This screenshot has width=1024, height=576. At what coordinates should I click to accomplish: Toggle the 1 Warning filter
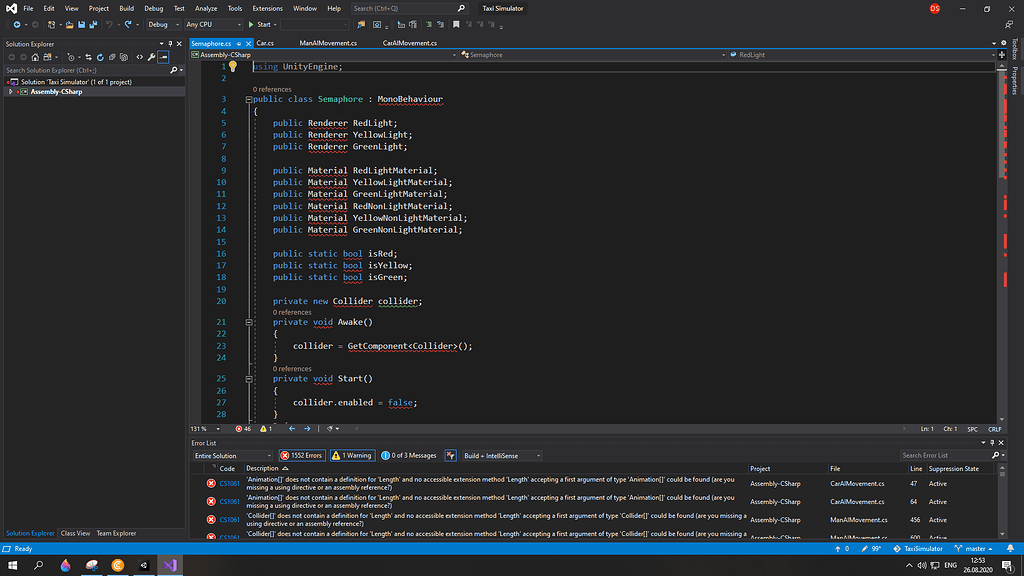click(351, 455)
